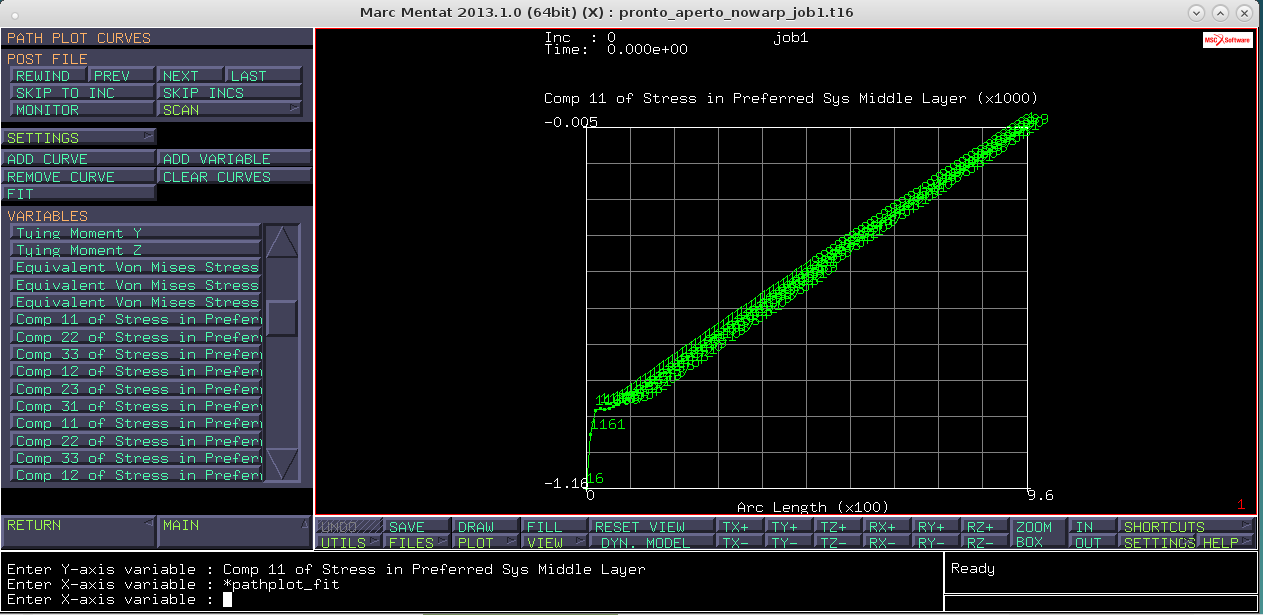Open the UTILS menu
The width and height of the screenshot is (1263, 615).
pyautogui.click(x=349, y=542)
